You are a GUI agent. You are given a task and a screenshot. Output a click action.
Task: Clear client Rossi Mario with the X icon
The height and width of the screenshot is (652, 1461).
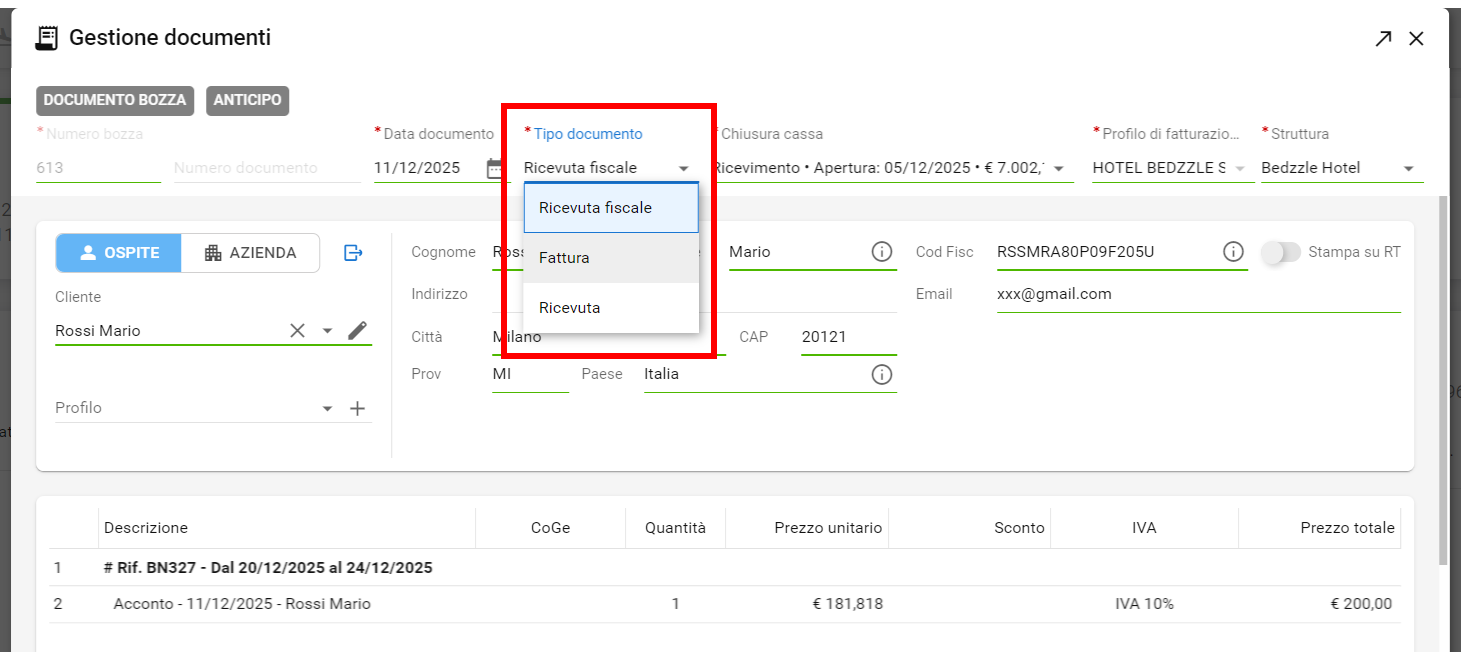pyautogui.click(x=297, y=331)
